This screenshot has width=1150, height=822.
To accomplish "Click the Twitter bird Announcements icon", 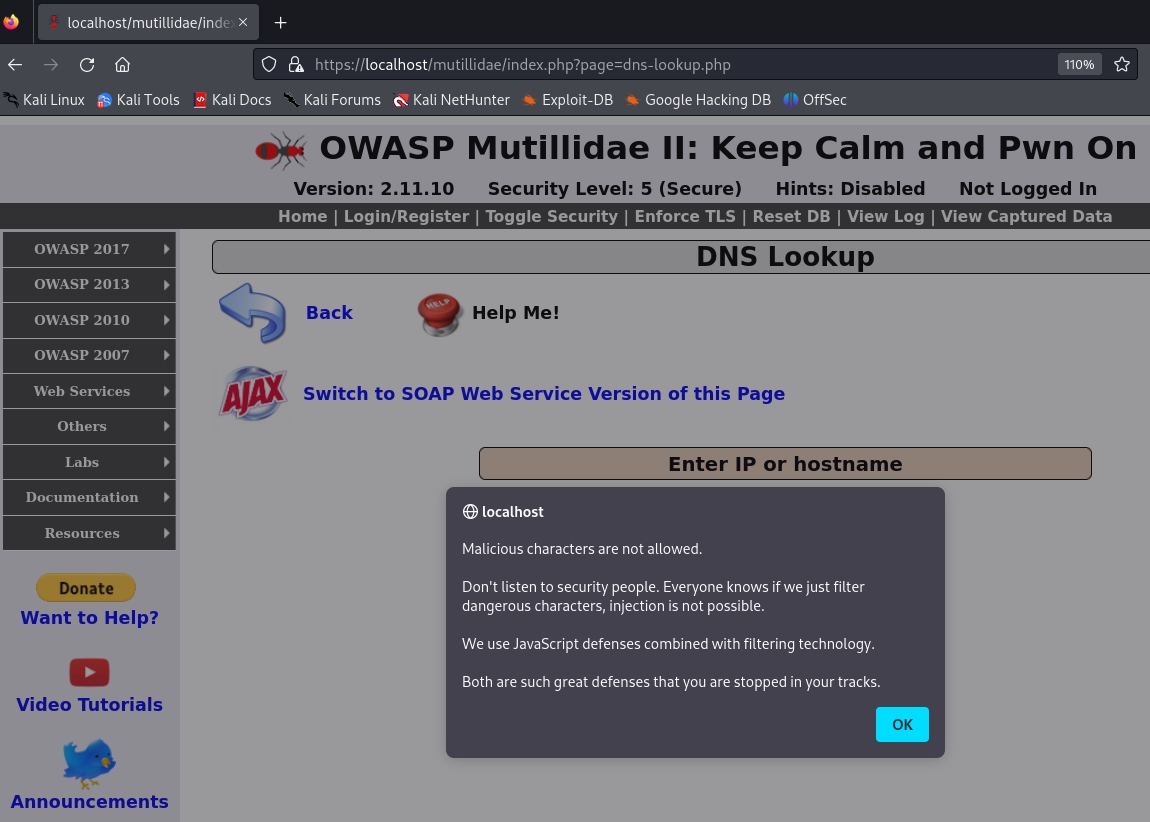I will (x=89, y=764).
